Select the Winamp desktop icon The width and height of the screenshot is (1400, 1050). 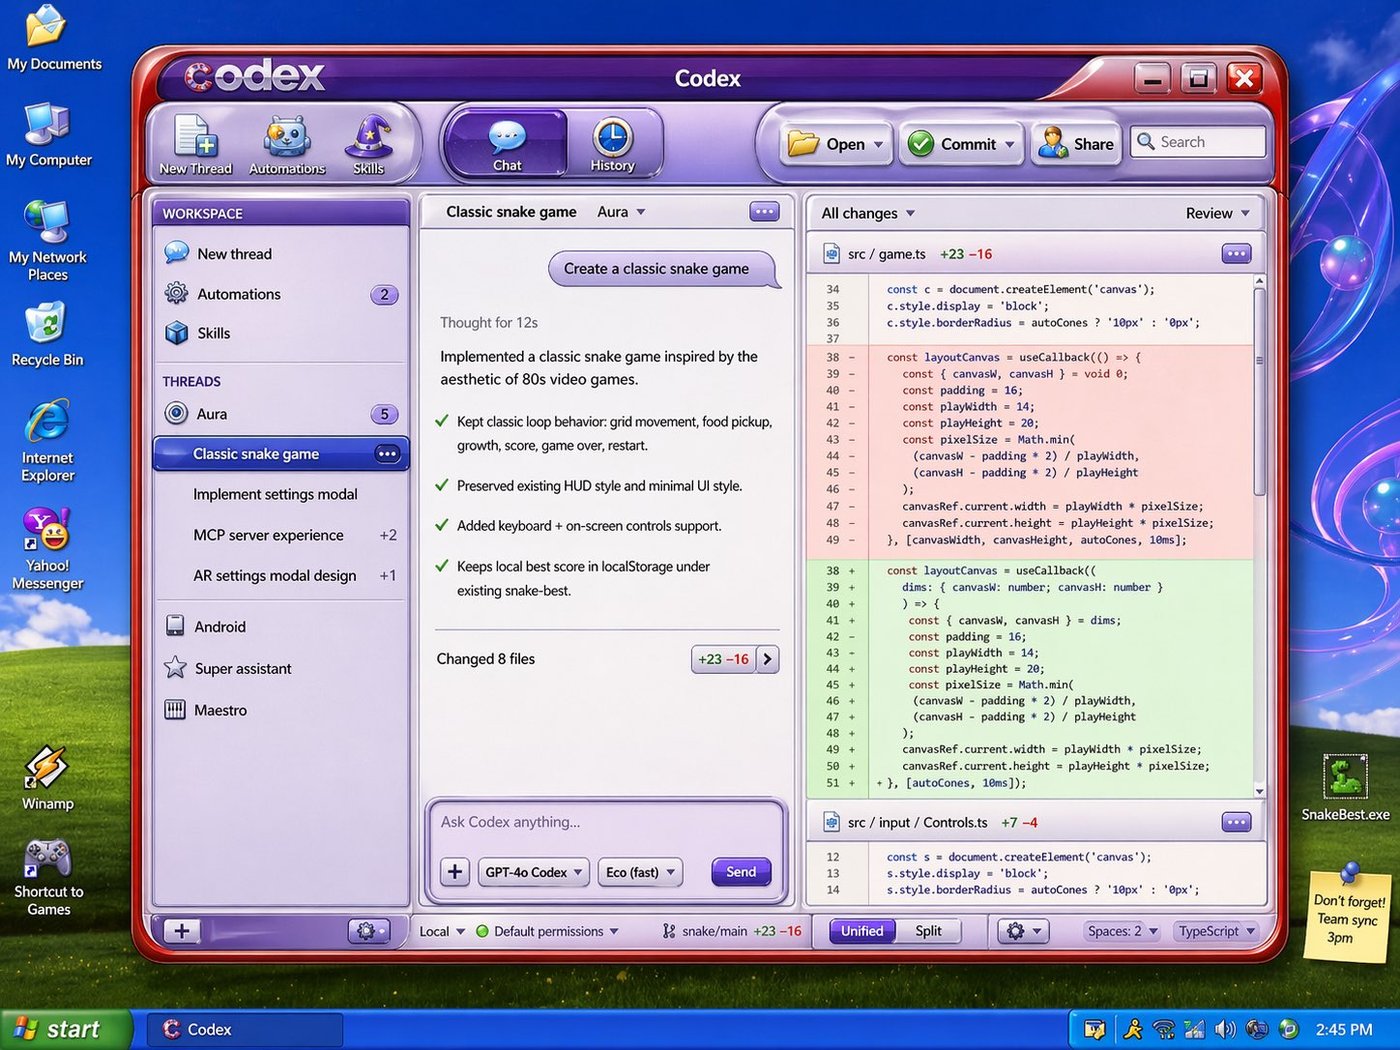48,778
